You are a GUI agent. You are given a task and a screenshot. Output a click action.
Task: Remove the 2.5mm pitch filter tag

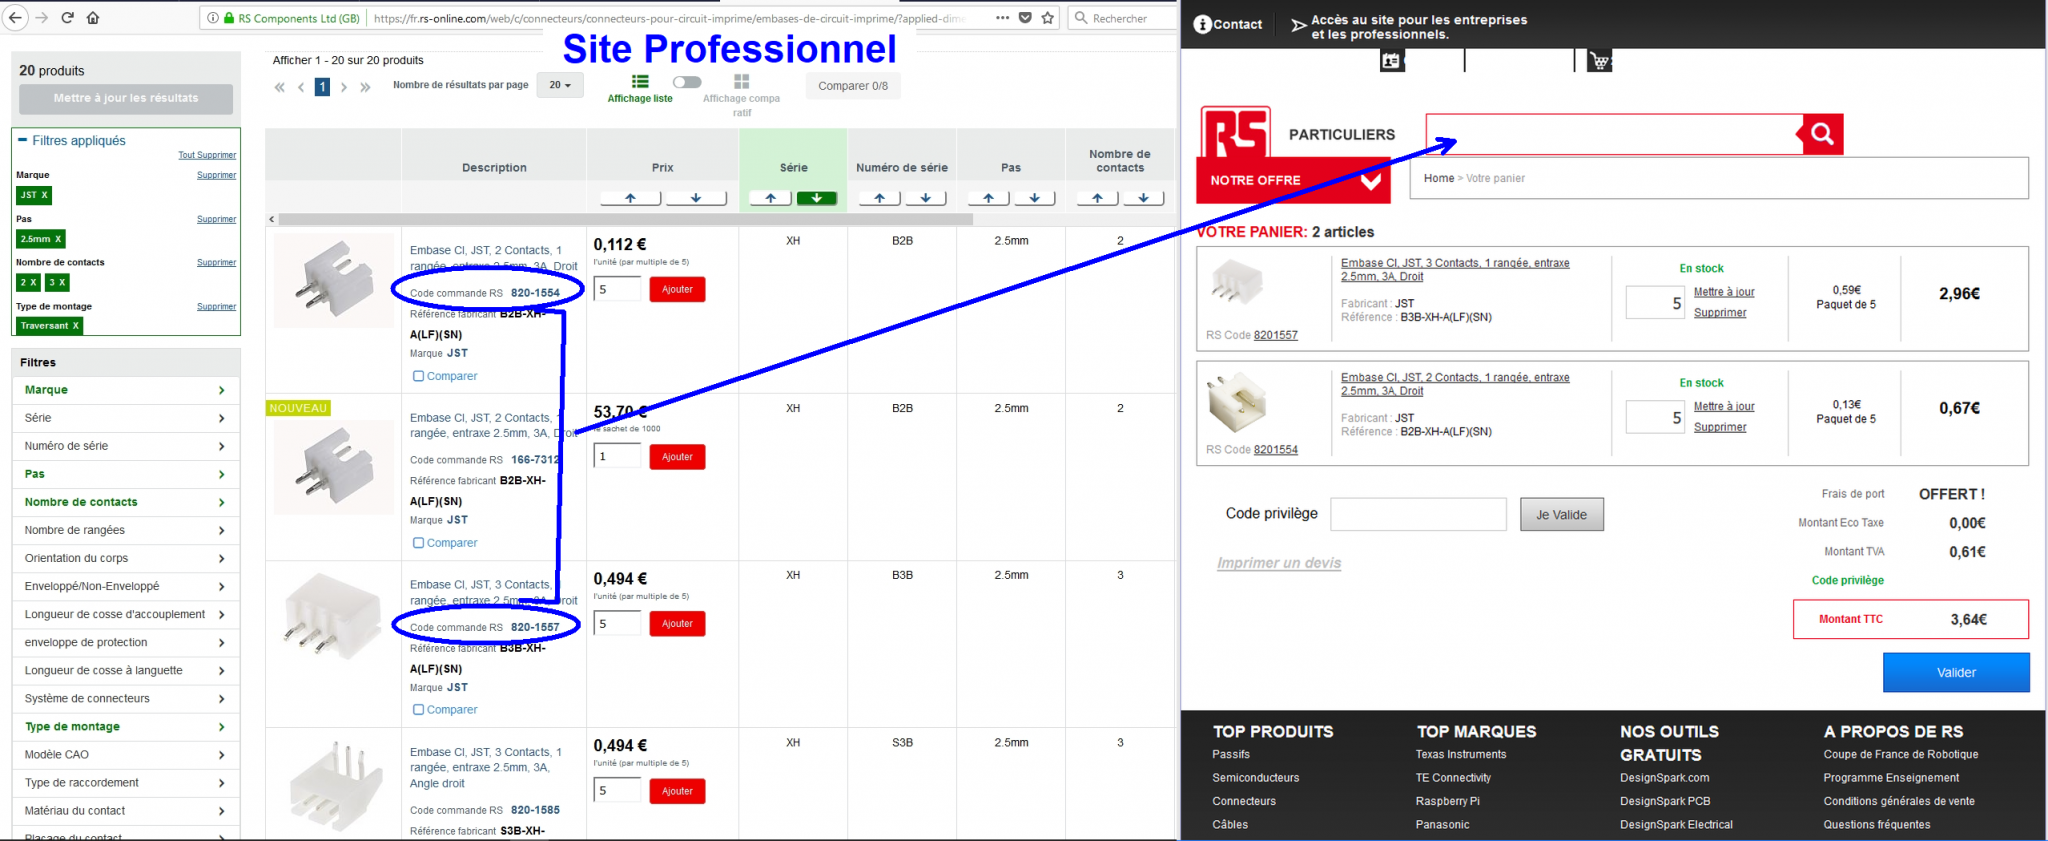pos(41,239)
